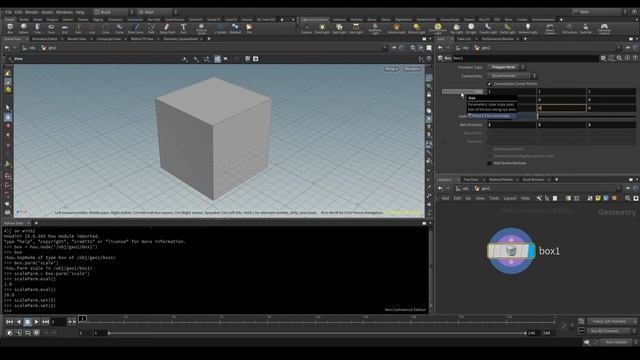Add a Sky Light from shelf

click(456, 29)
